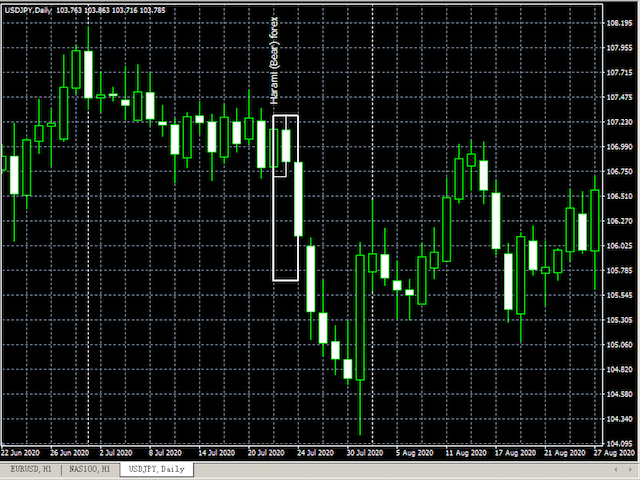This screenshot has height=480, width=640.
Task: Click the 108.195 price label
Action: tap(619, 23)
